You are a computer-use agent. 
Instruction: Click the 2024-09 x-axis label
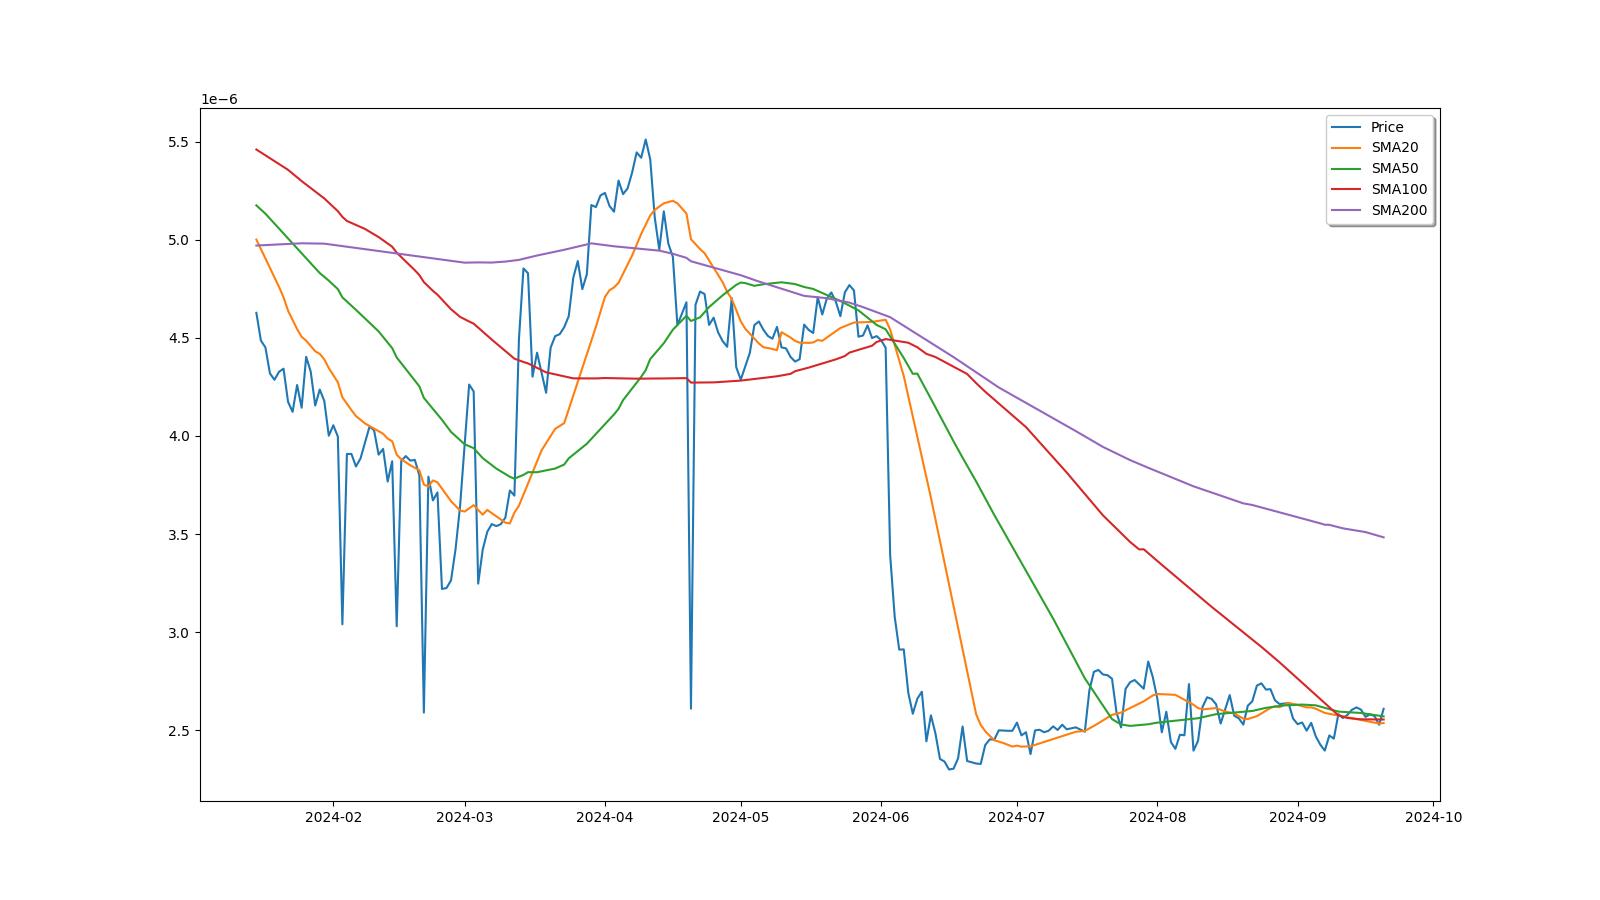[x=1297, y=817]
